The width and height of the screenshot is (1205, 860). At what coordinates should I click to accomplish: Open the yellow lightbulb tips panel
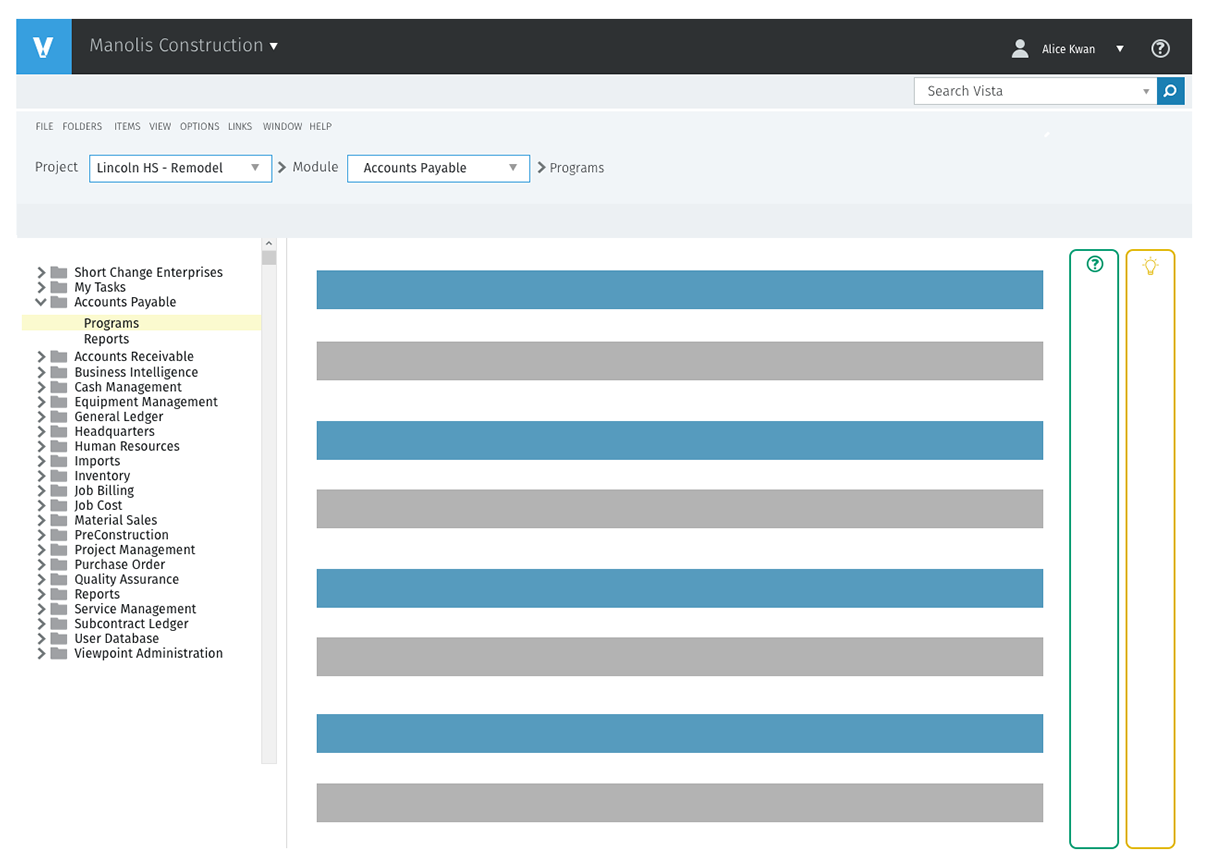pos(1150,266)
